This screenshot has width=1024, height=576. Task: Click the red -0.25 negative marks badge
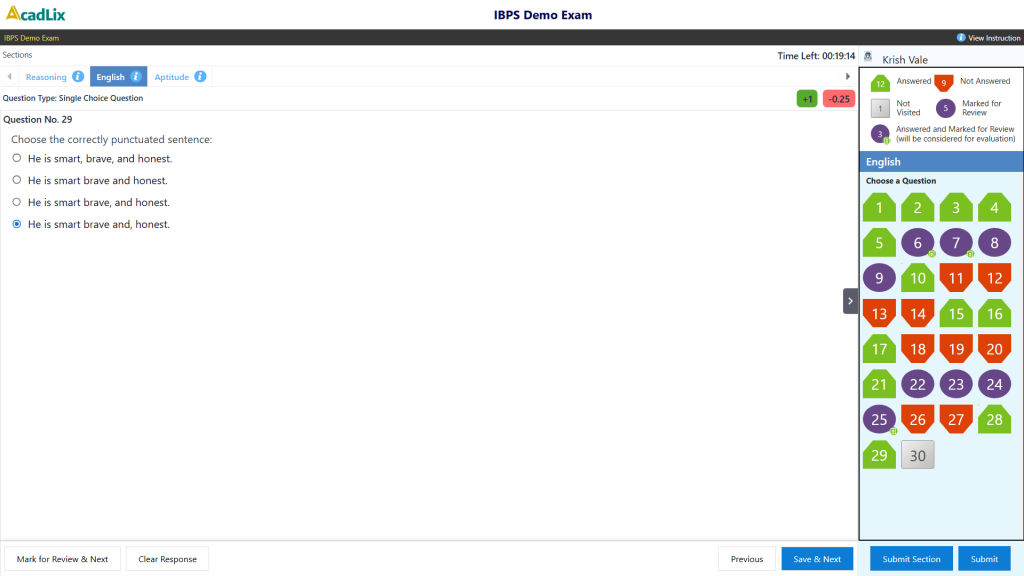(839, 98)
